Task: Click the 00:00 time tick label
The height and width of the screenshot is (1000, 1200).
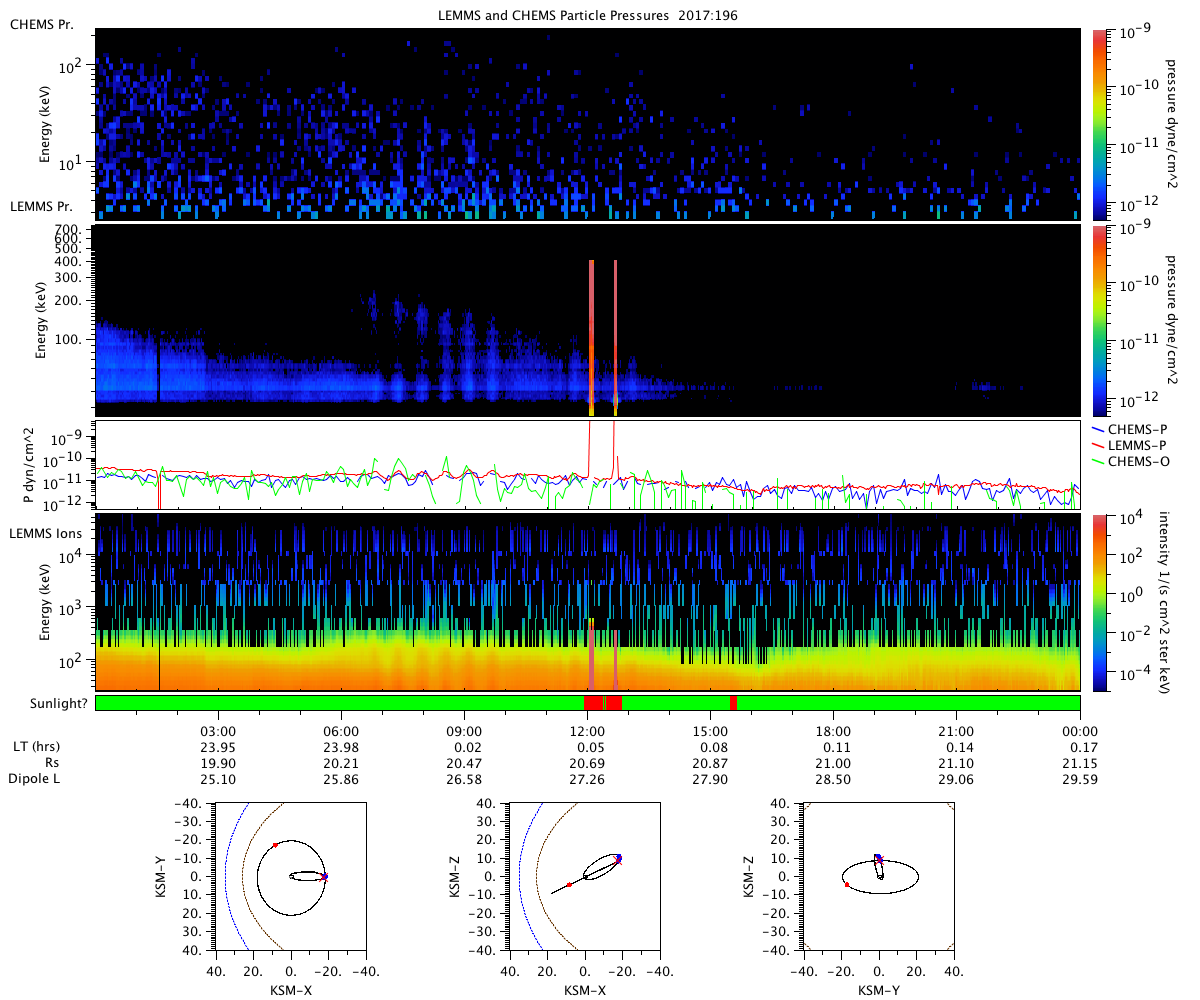Action: (1080, 731)
